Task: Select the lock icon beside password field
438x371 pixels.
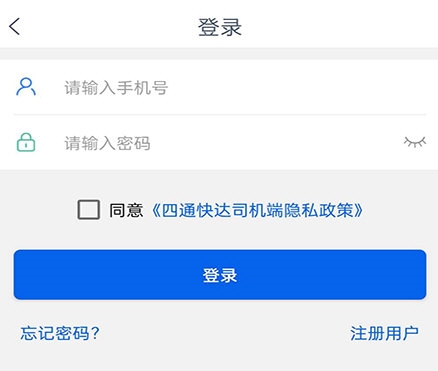Action: tap(26, 142)
